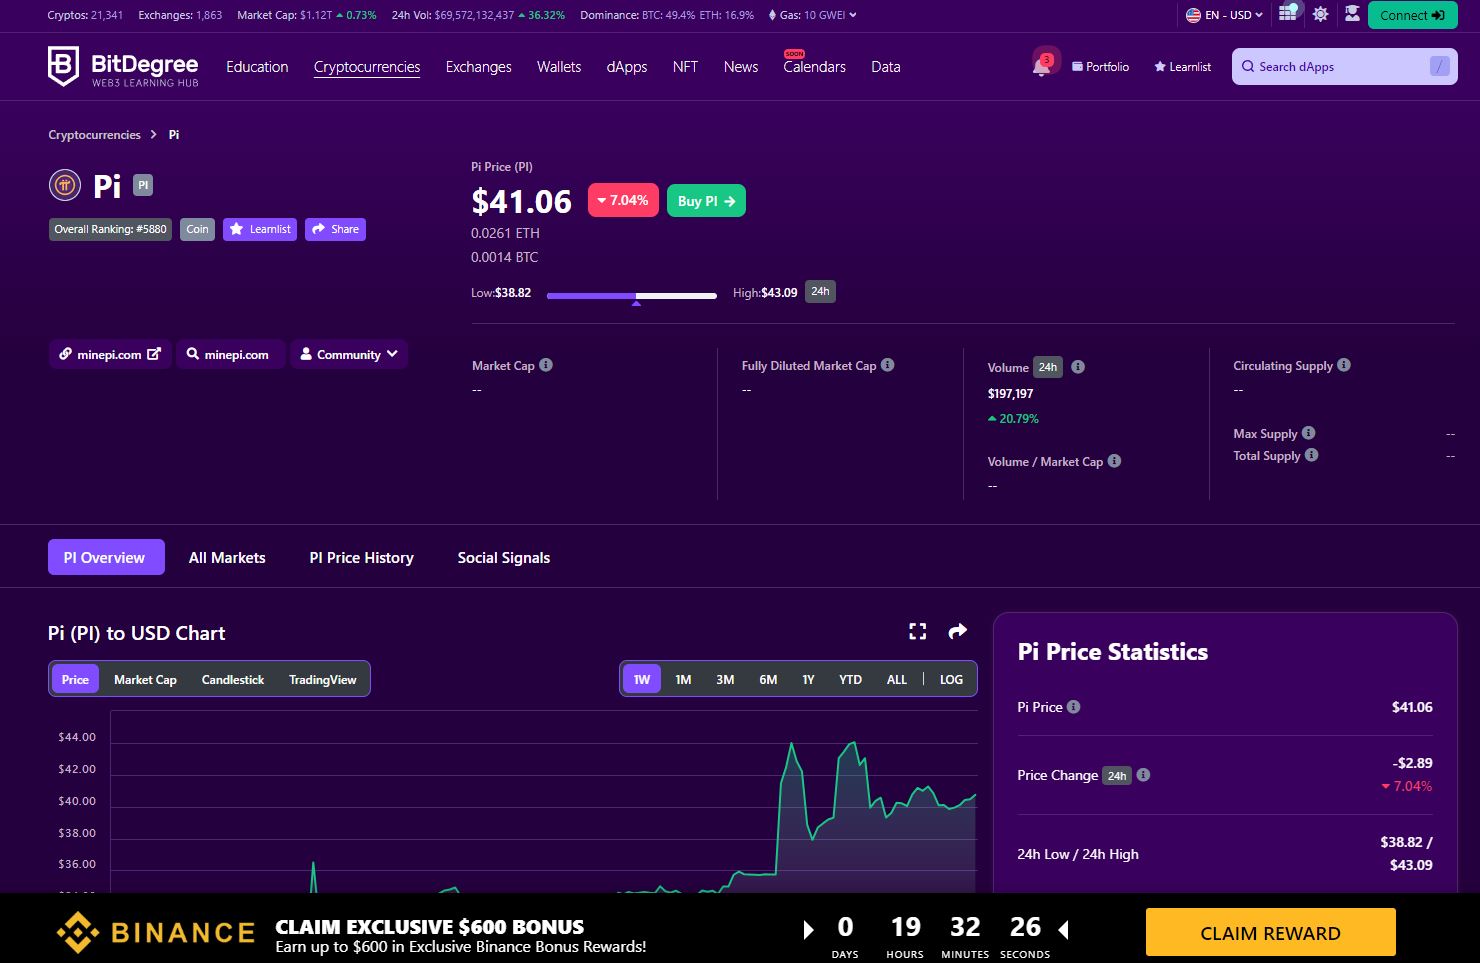This screenshot has height=963, width=1480.
Task: Open the Exchanges nav menu
Action: (x=478, y=67)
